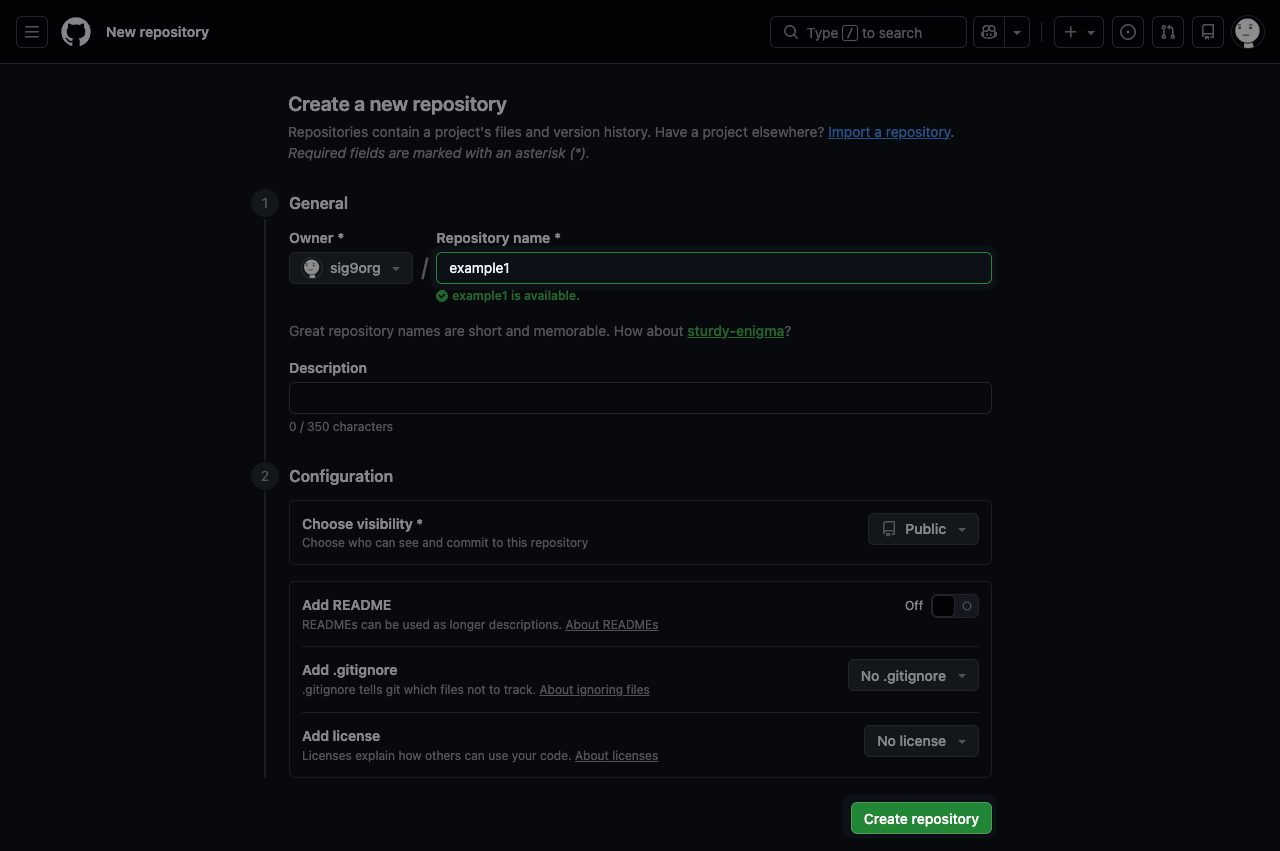The height and width of the screenshot is (851, 1280).
Task: Open the Public visibility dropdown
Action: (x=923, y=529)
